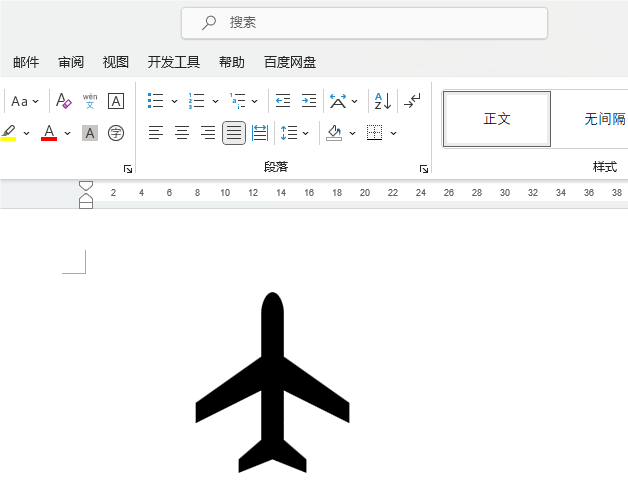
Task: Click the Character Border icon
Action: (x=116, y=101)
